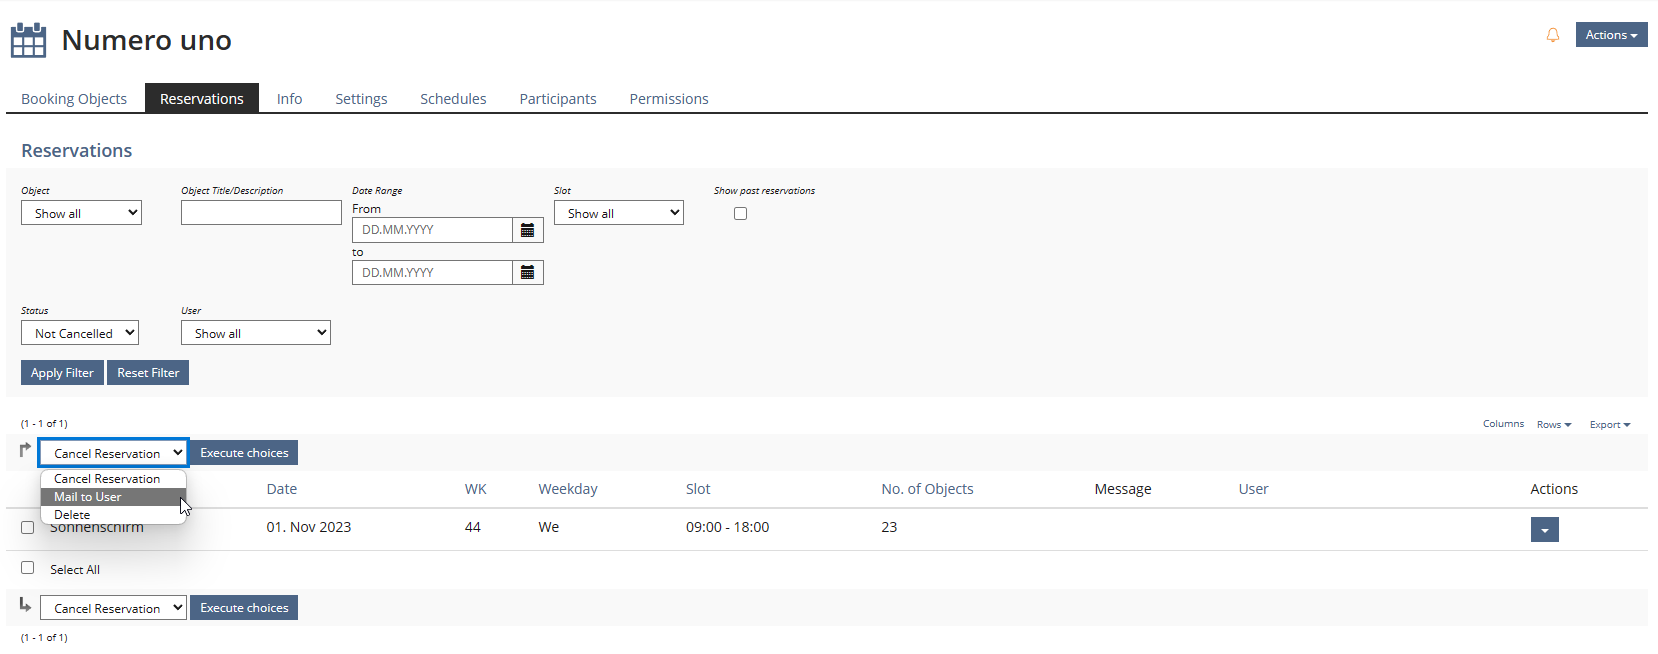This screenshot has height=654, width=1658.
Task: Click the top Execute choices button
Action: (244, 453)
